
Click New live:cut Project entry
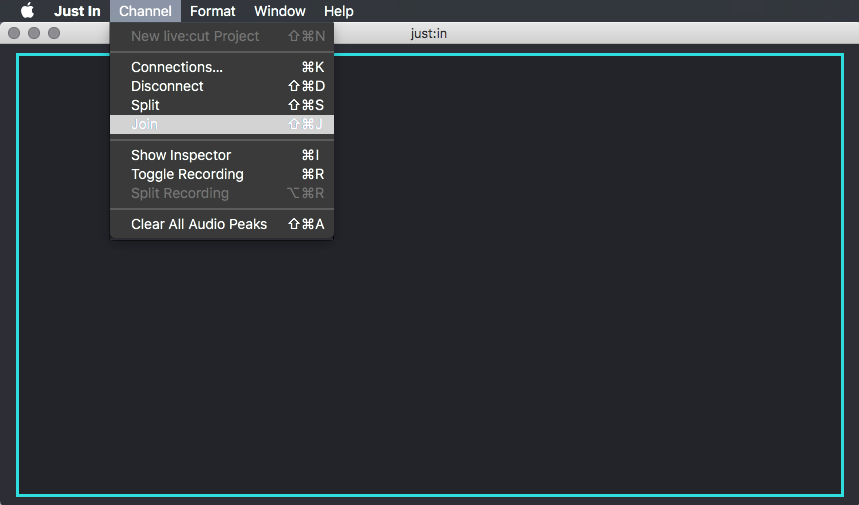coord(222,36)
